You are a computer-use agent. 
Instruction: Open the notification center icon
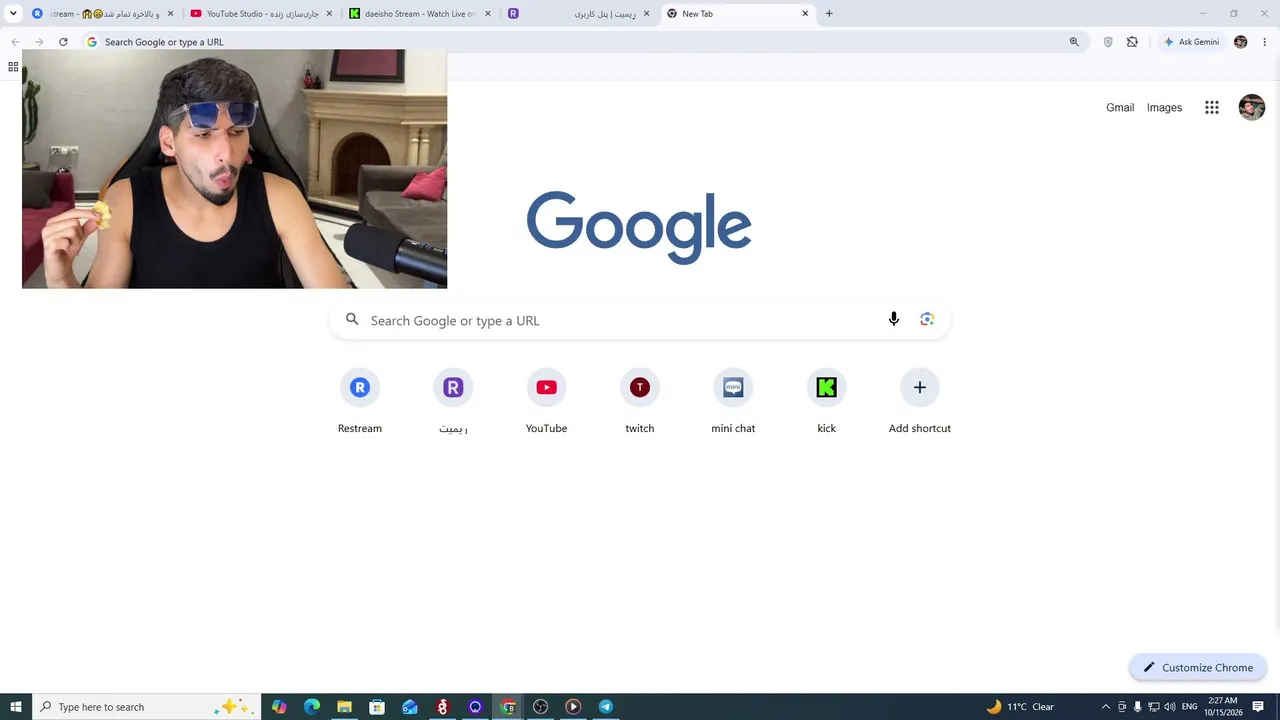coord(1258,707)
